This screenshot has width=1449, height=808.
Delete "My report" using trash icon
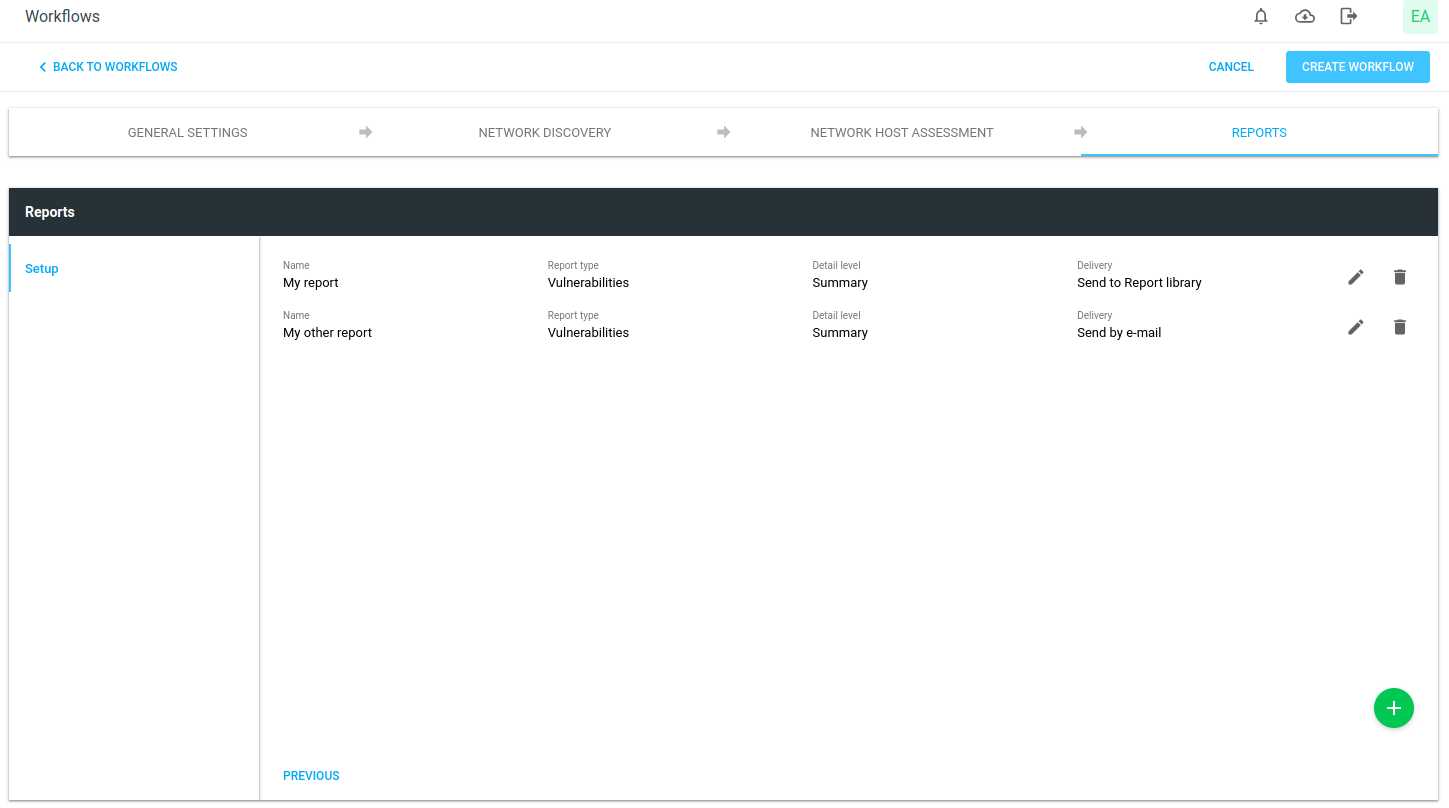tap(1400, 277)
